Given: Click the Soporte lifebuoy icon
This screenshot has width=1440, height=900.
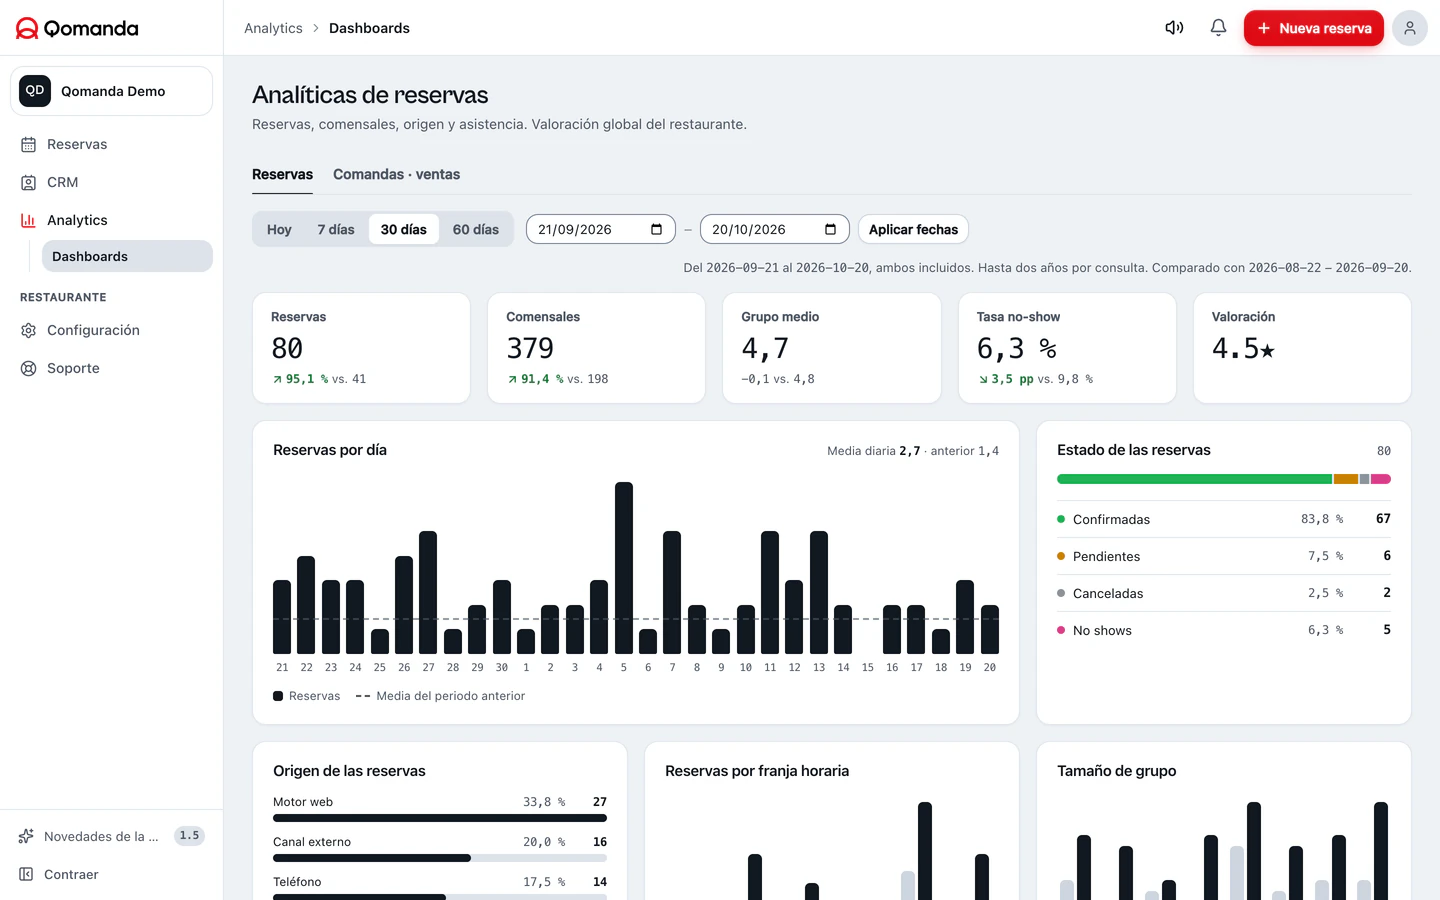Looking at the screenshot, I should (28, 368).
